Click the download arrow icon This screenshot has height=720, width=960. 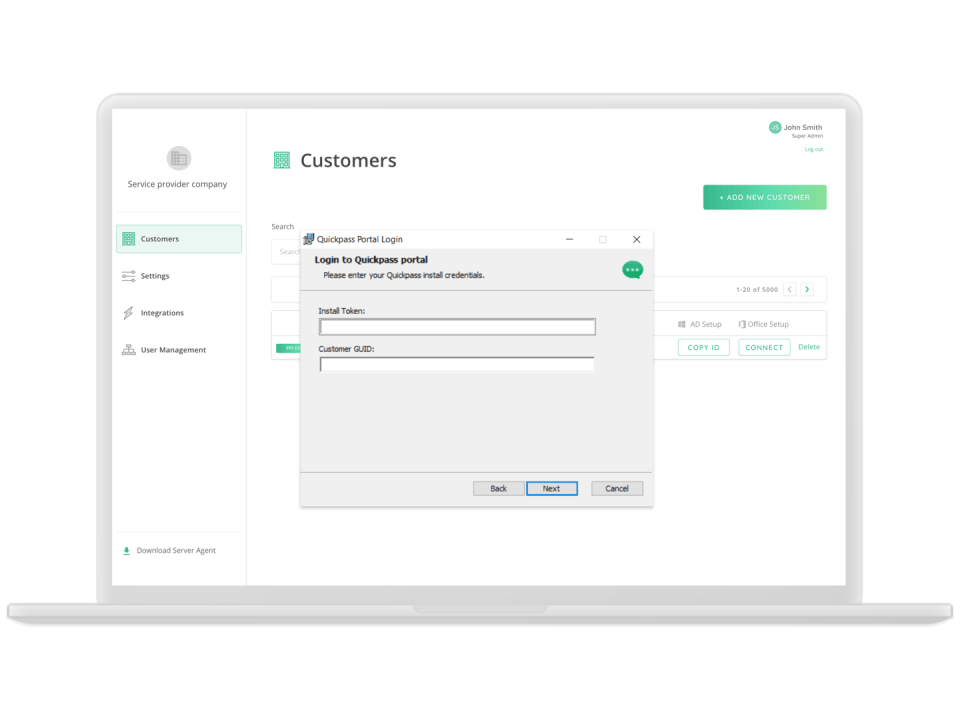127,550
